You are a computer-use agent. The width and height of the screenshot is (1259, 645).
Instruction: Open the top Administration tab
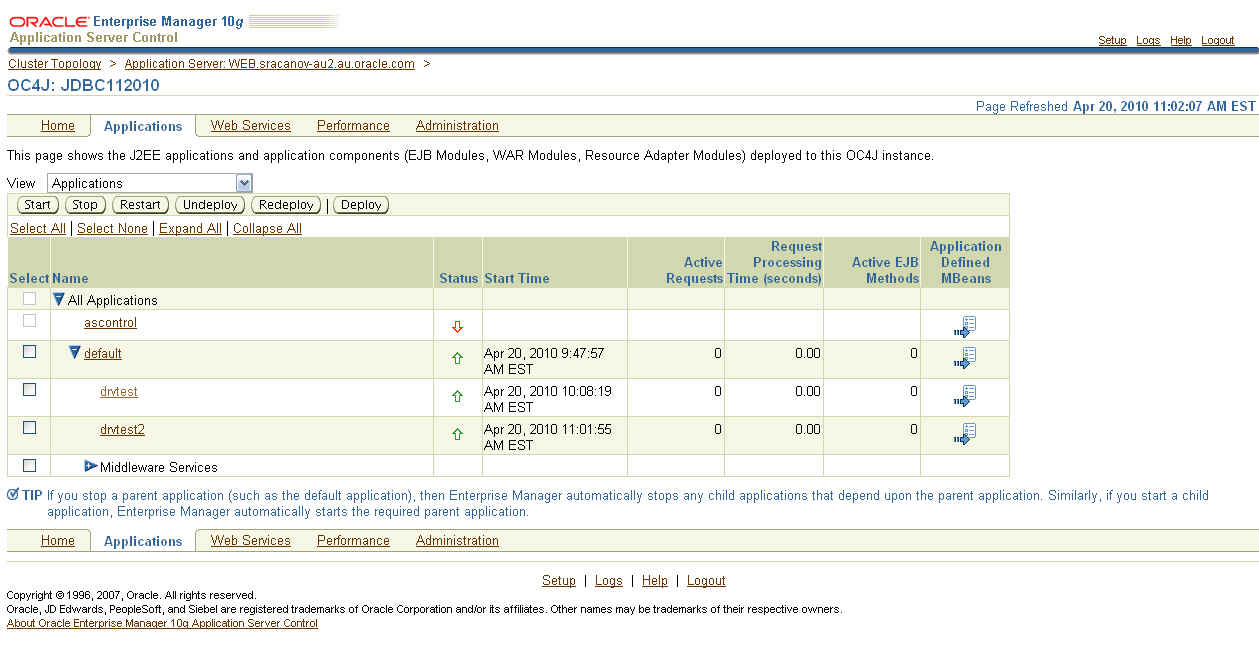pyautogui.click(x=457, y=125)
